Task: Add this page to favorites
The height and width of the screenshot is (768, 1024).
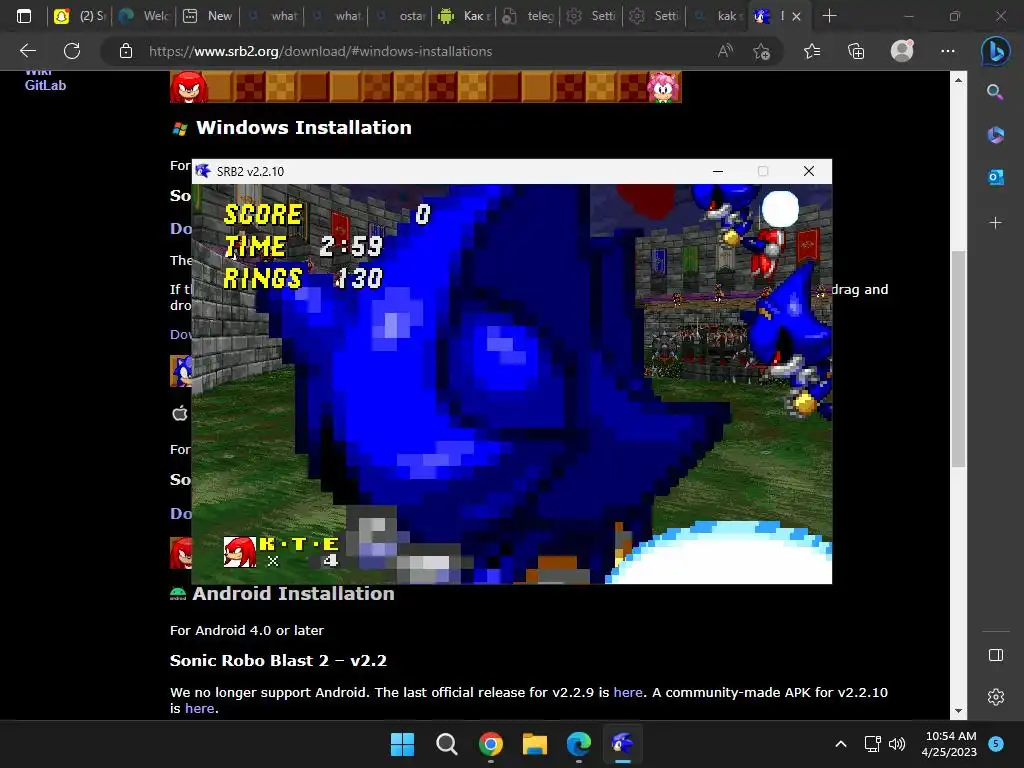Action: point(761,51)
